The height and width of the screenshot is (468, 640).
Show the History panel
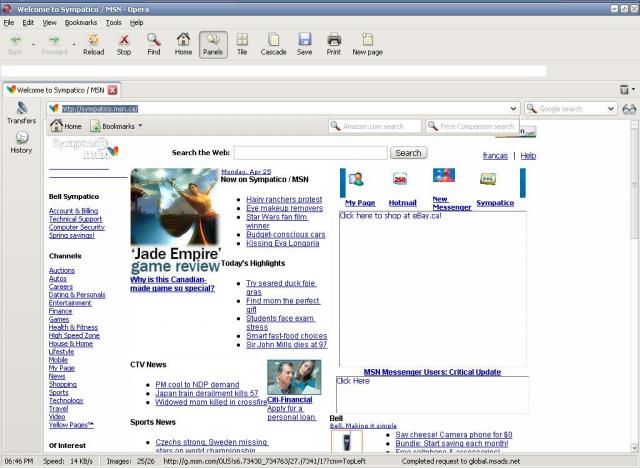coord(21,143)
